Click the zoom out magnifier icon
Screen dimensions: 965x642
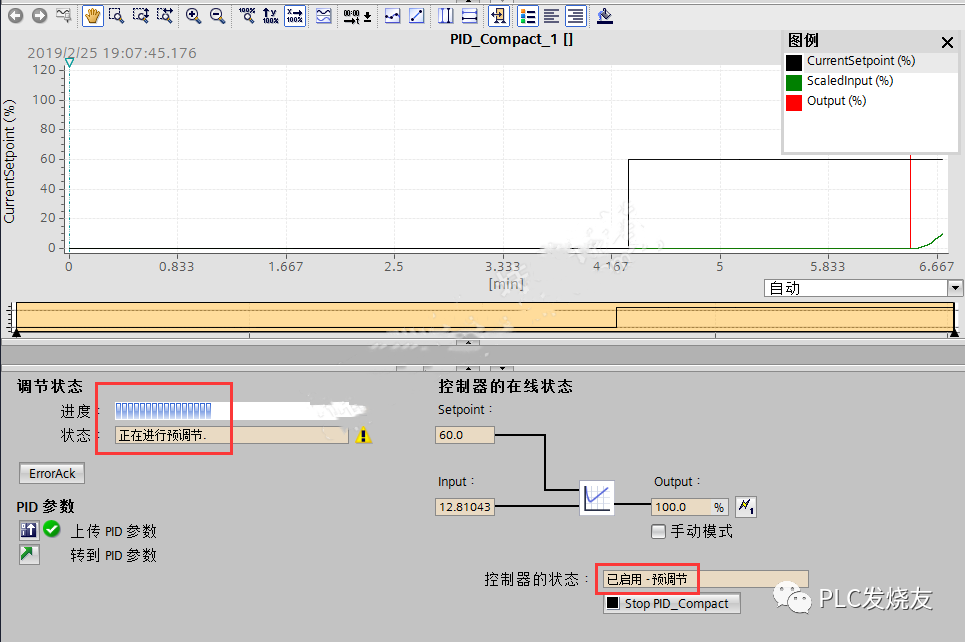[x=217, y=15]
